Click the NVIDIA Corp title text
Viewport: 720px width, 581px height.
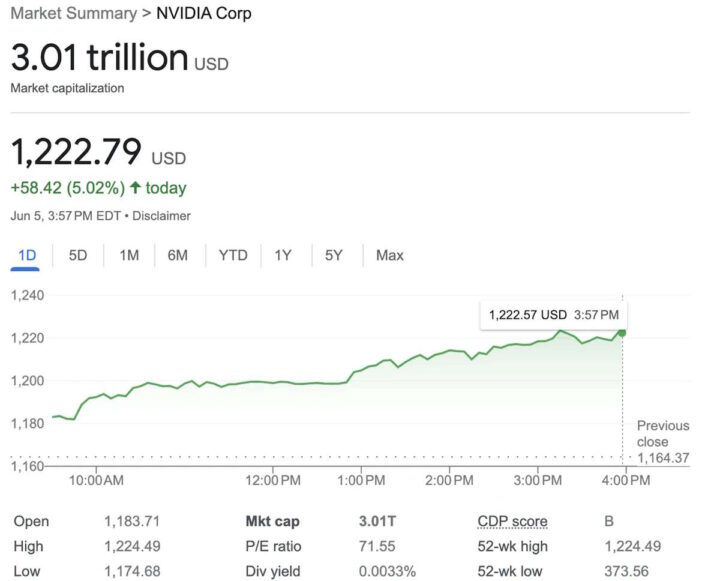[204, 13]
